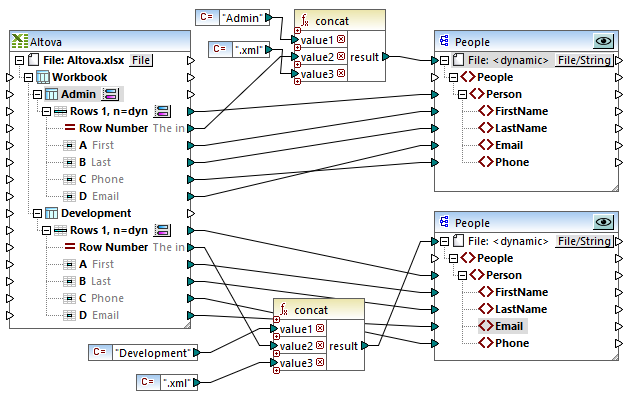Click the Admin worksheet table icon
Image resolution: width=628 pixels, height=399 pixels.
click(x=51, y=94)
